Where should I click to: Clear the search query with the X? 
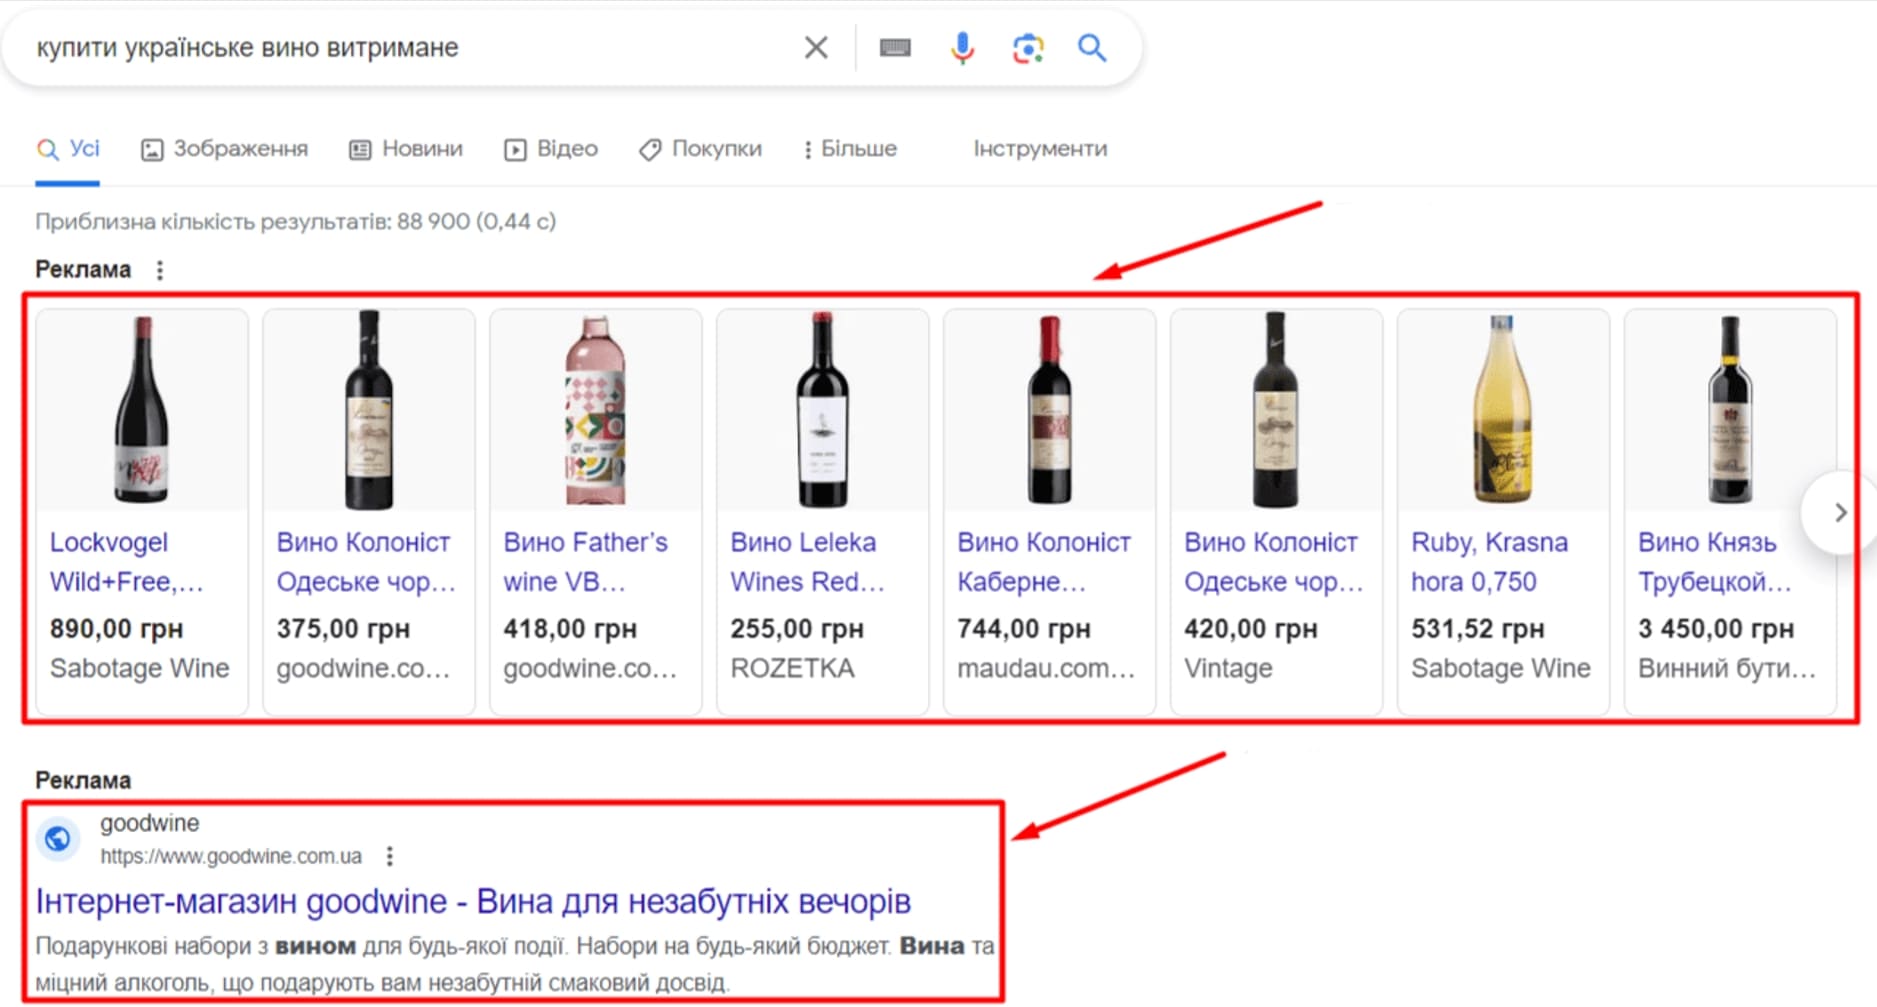(x=815, y=47)
